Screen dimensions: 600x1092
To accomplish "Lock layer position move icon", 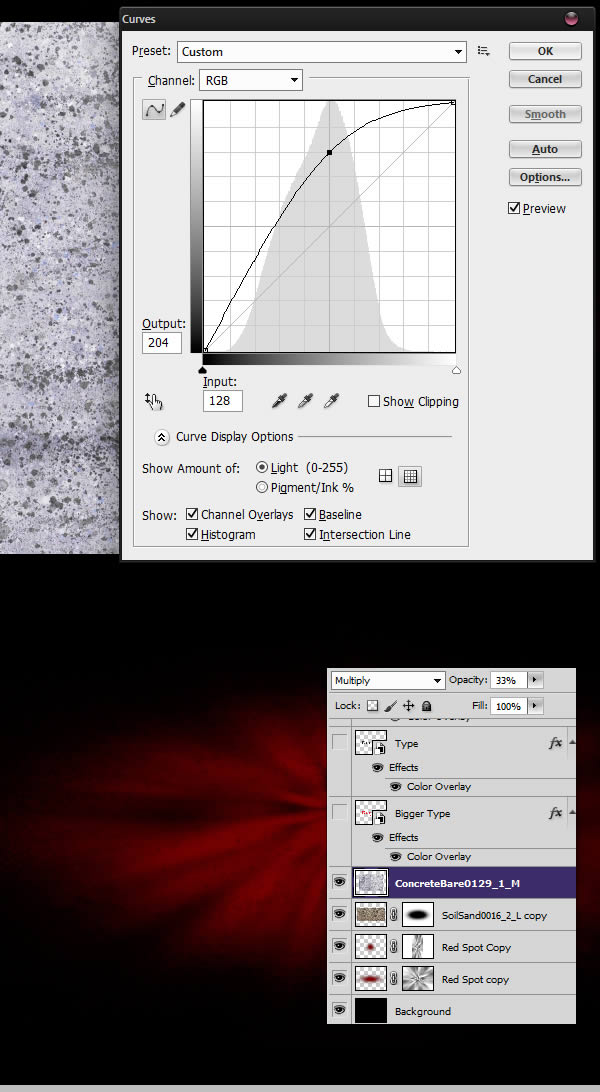I will [409, 705].
